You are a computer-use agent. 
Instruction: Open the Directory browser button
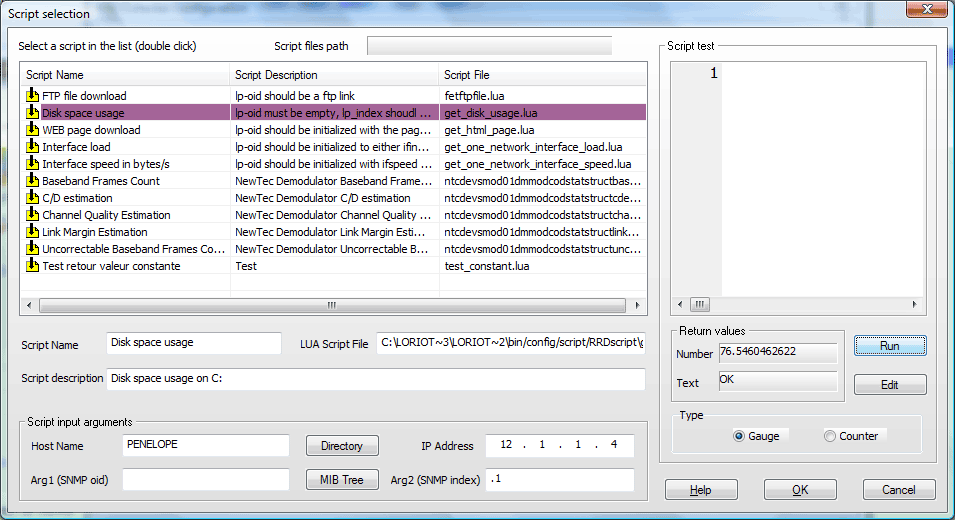pos(342,446)
